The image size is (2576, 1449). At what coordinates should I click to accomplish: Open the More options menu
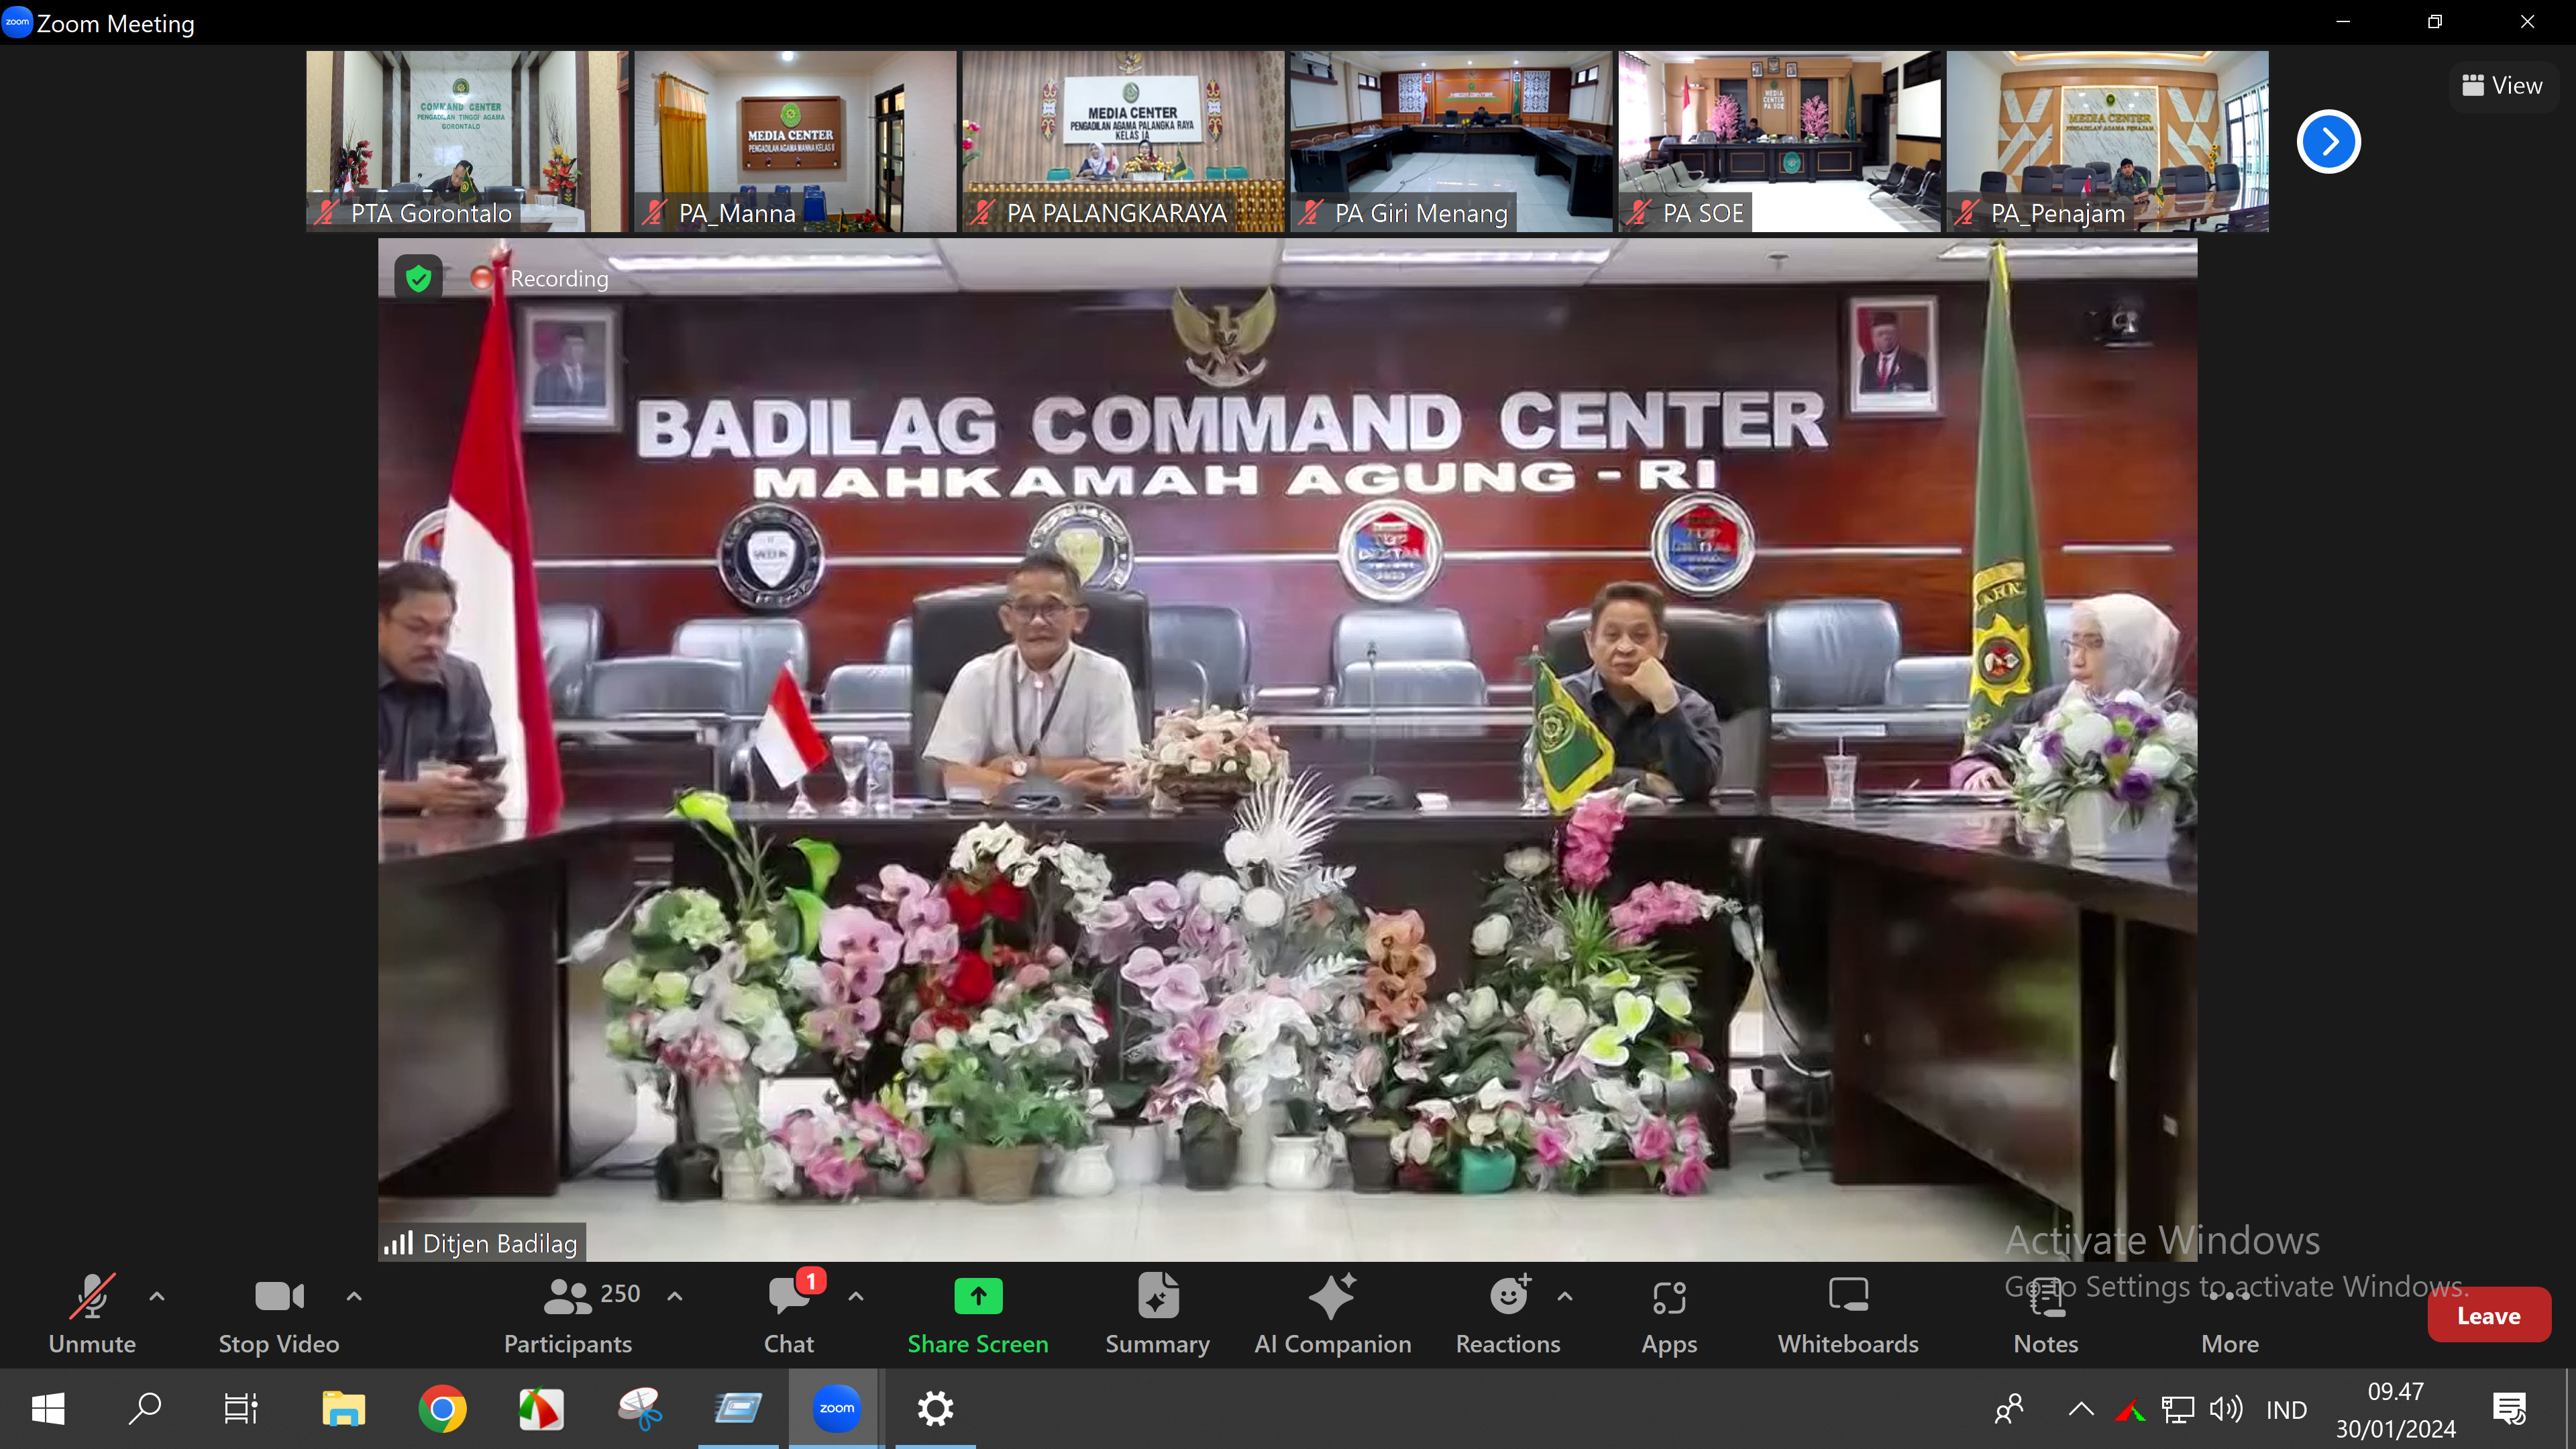pos(2229,1313)
